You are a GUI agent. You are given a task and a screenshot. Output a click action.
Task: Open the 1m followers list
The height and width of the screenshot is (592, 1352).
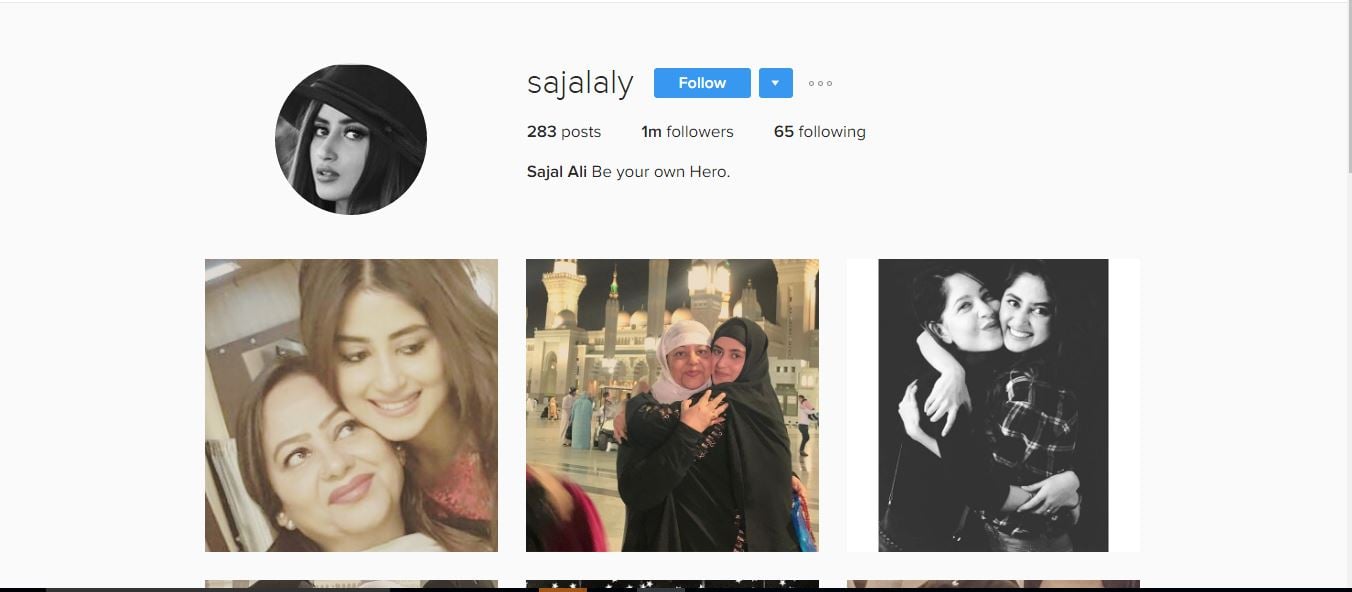click(687, 132)
